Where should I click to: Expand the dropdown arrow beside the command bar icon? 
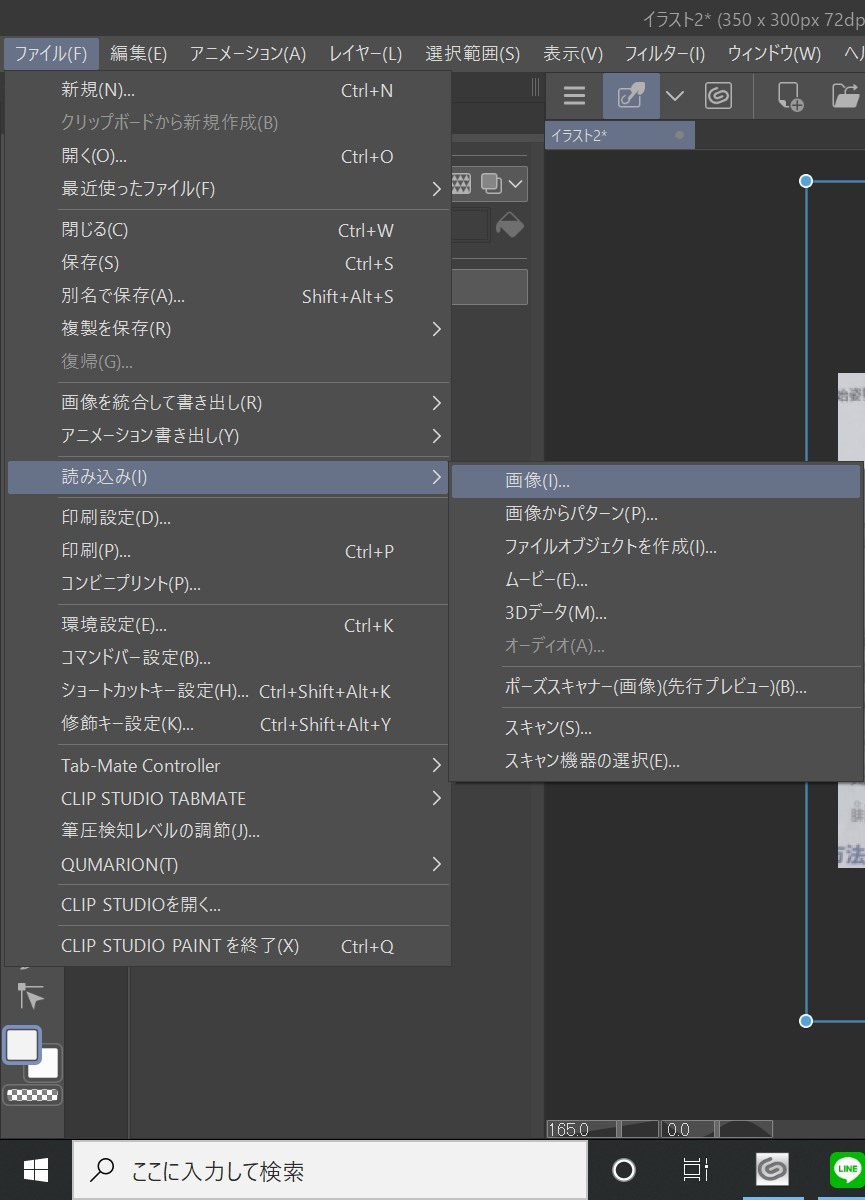point(675,96)
